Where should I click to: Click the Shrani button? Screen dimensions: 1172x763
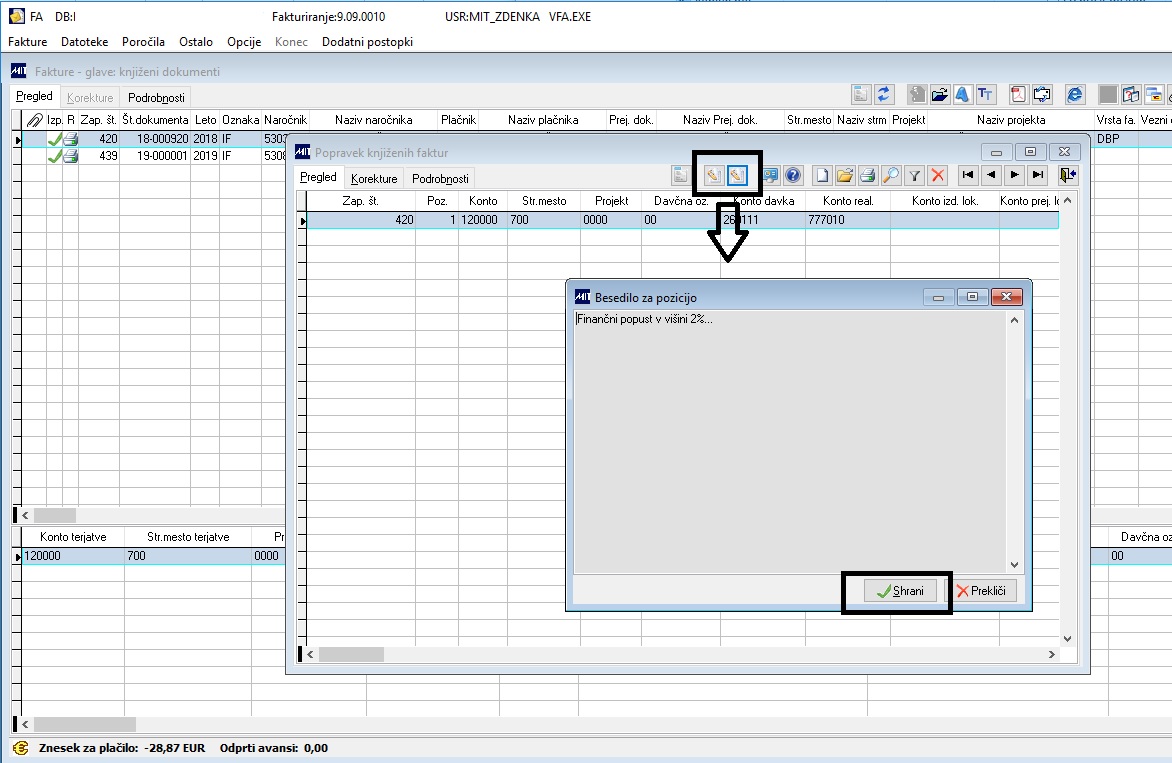pos(900,590)
